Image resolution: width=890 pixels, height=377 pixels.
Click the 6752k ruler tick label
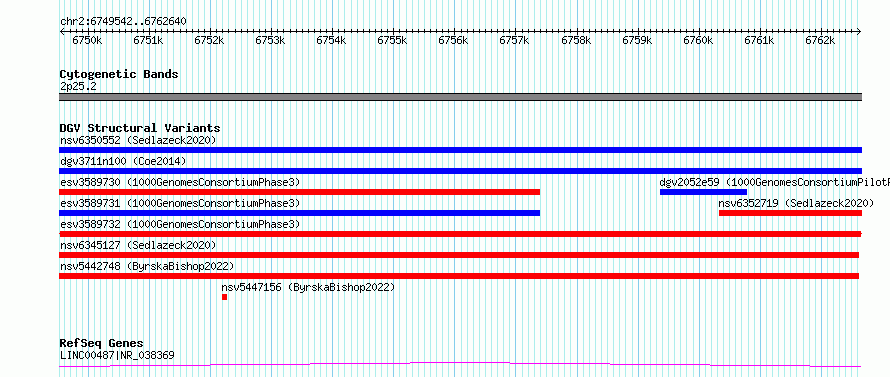pos(209,41)
